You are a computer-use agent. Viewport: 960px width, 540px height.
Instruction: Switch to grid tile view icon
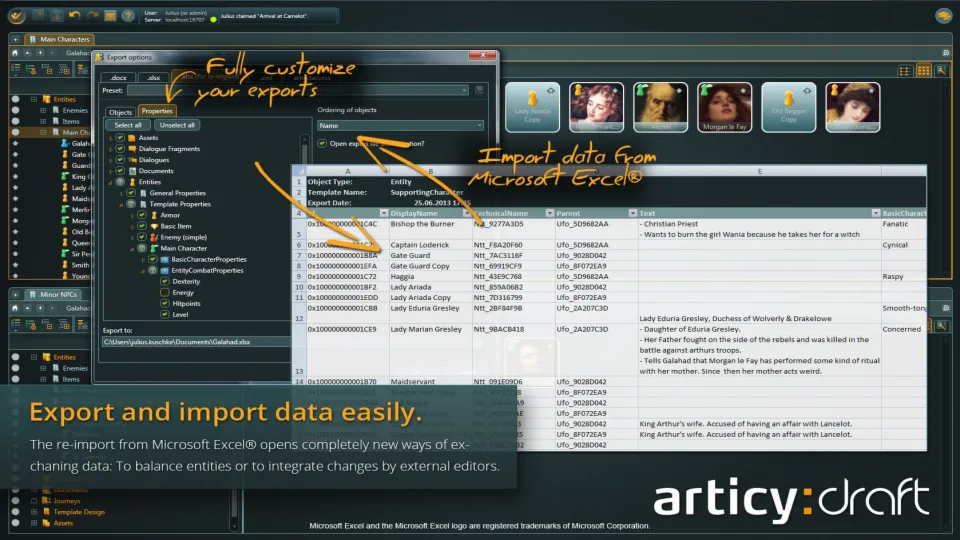(923, 71)
